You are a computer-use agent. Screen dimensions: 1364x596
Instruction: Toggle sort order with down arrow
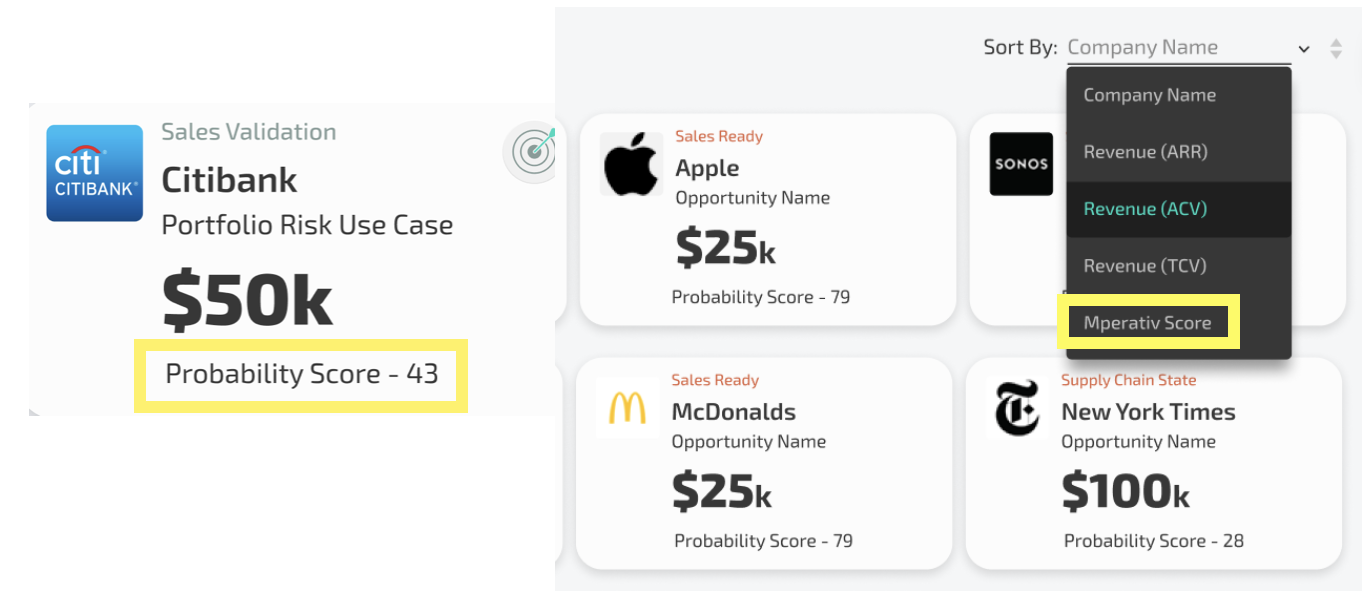[1336, 54]
